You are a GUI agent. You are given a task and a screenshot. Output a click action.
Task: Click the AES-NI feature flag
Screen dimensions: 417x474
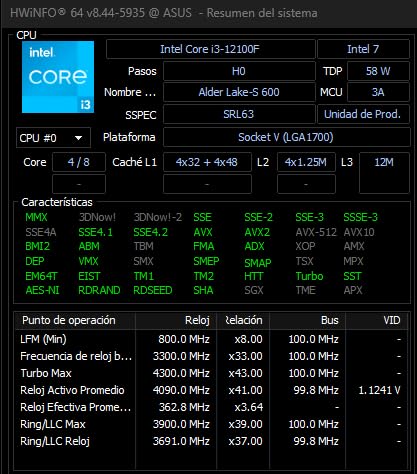click(42, 290)
